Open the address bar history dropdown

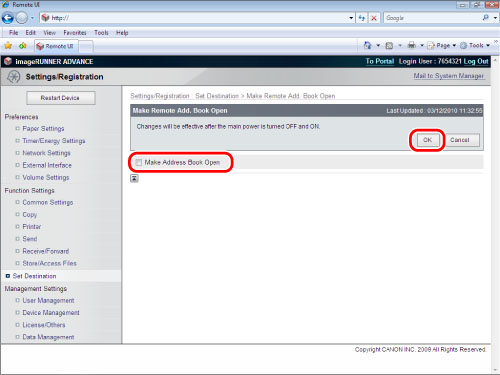pos(351,18)
